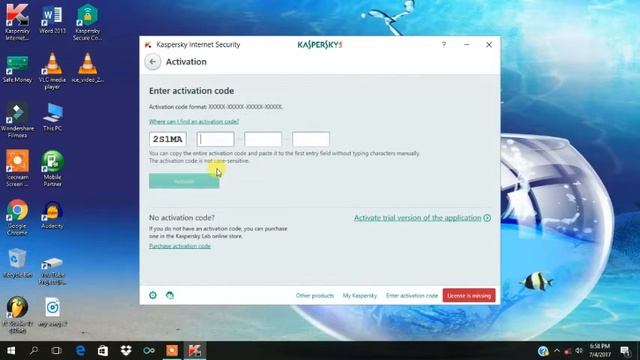The image size is (640, 360).
Task: Open Kaspersky Secure Connection desktop shortcut
Action: (x=87, y=22)
